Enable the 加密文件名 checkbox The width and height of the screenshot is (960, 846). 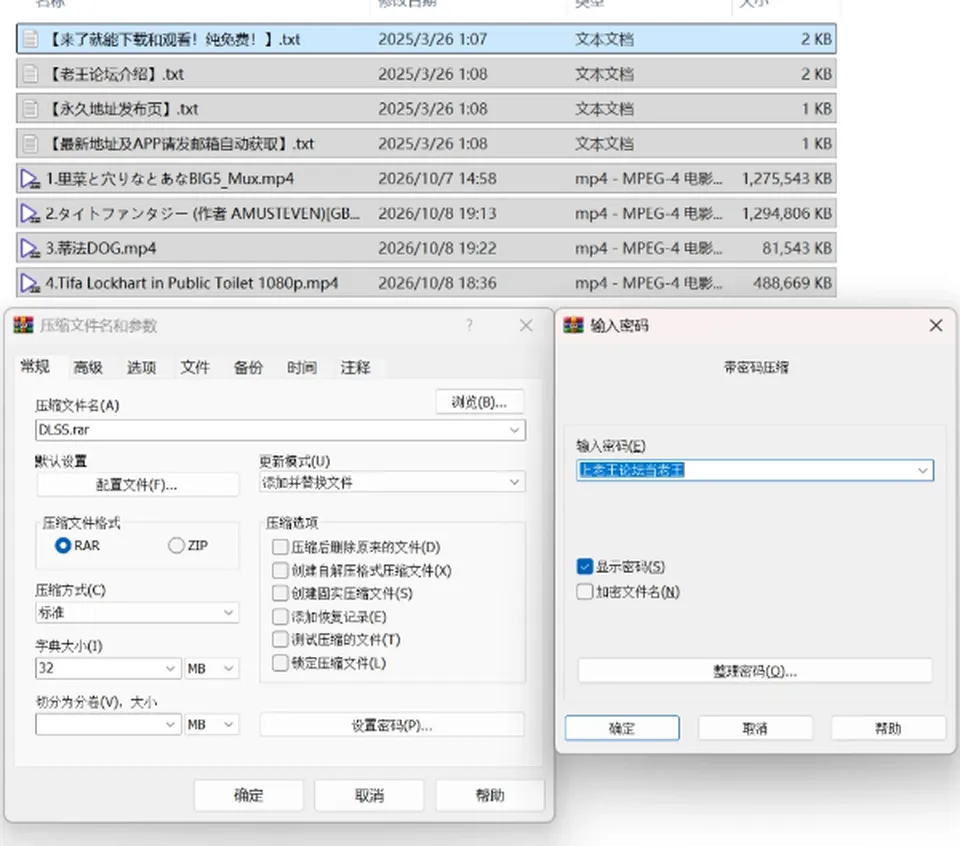[585, 592]
